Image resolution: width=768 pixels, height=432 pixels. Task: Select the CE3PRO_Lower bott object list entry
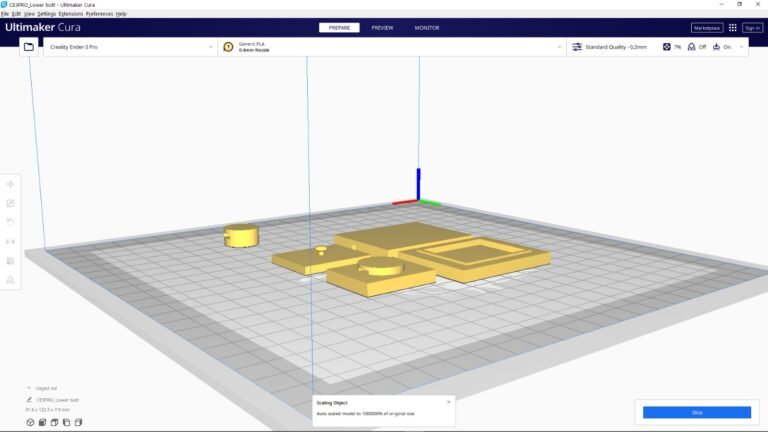pos(57,400)
